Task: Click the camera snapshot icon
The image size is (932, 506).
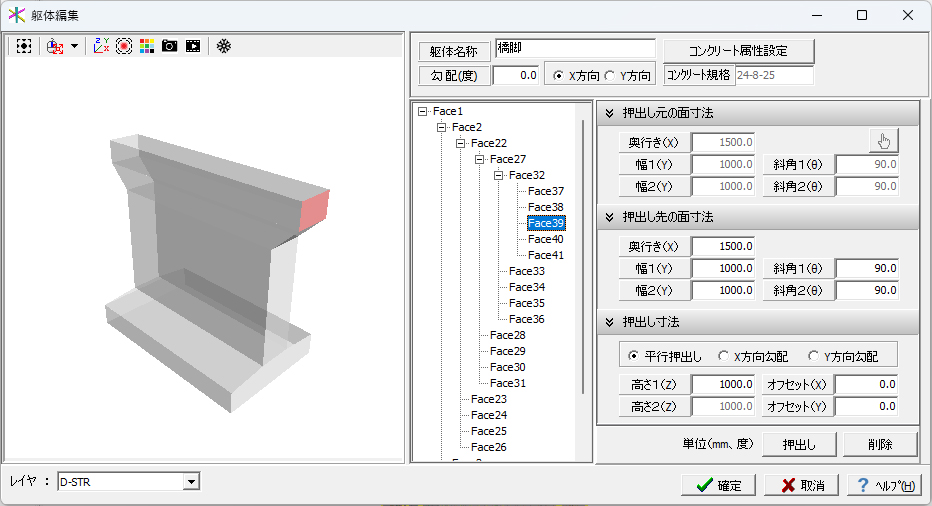Action: click(x=169, y=46)
